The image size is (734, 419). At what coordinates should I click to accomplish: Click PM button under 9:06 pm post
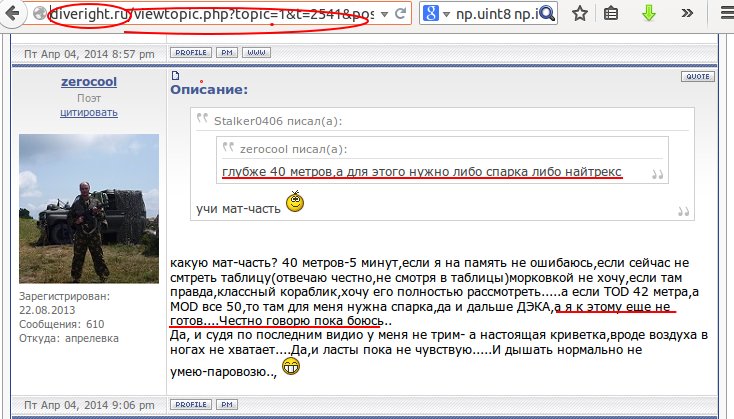[x=227, y=404]
